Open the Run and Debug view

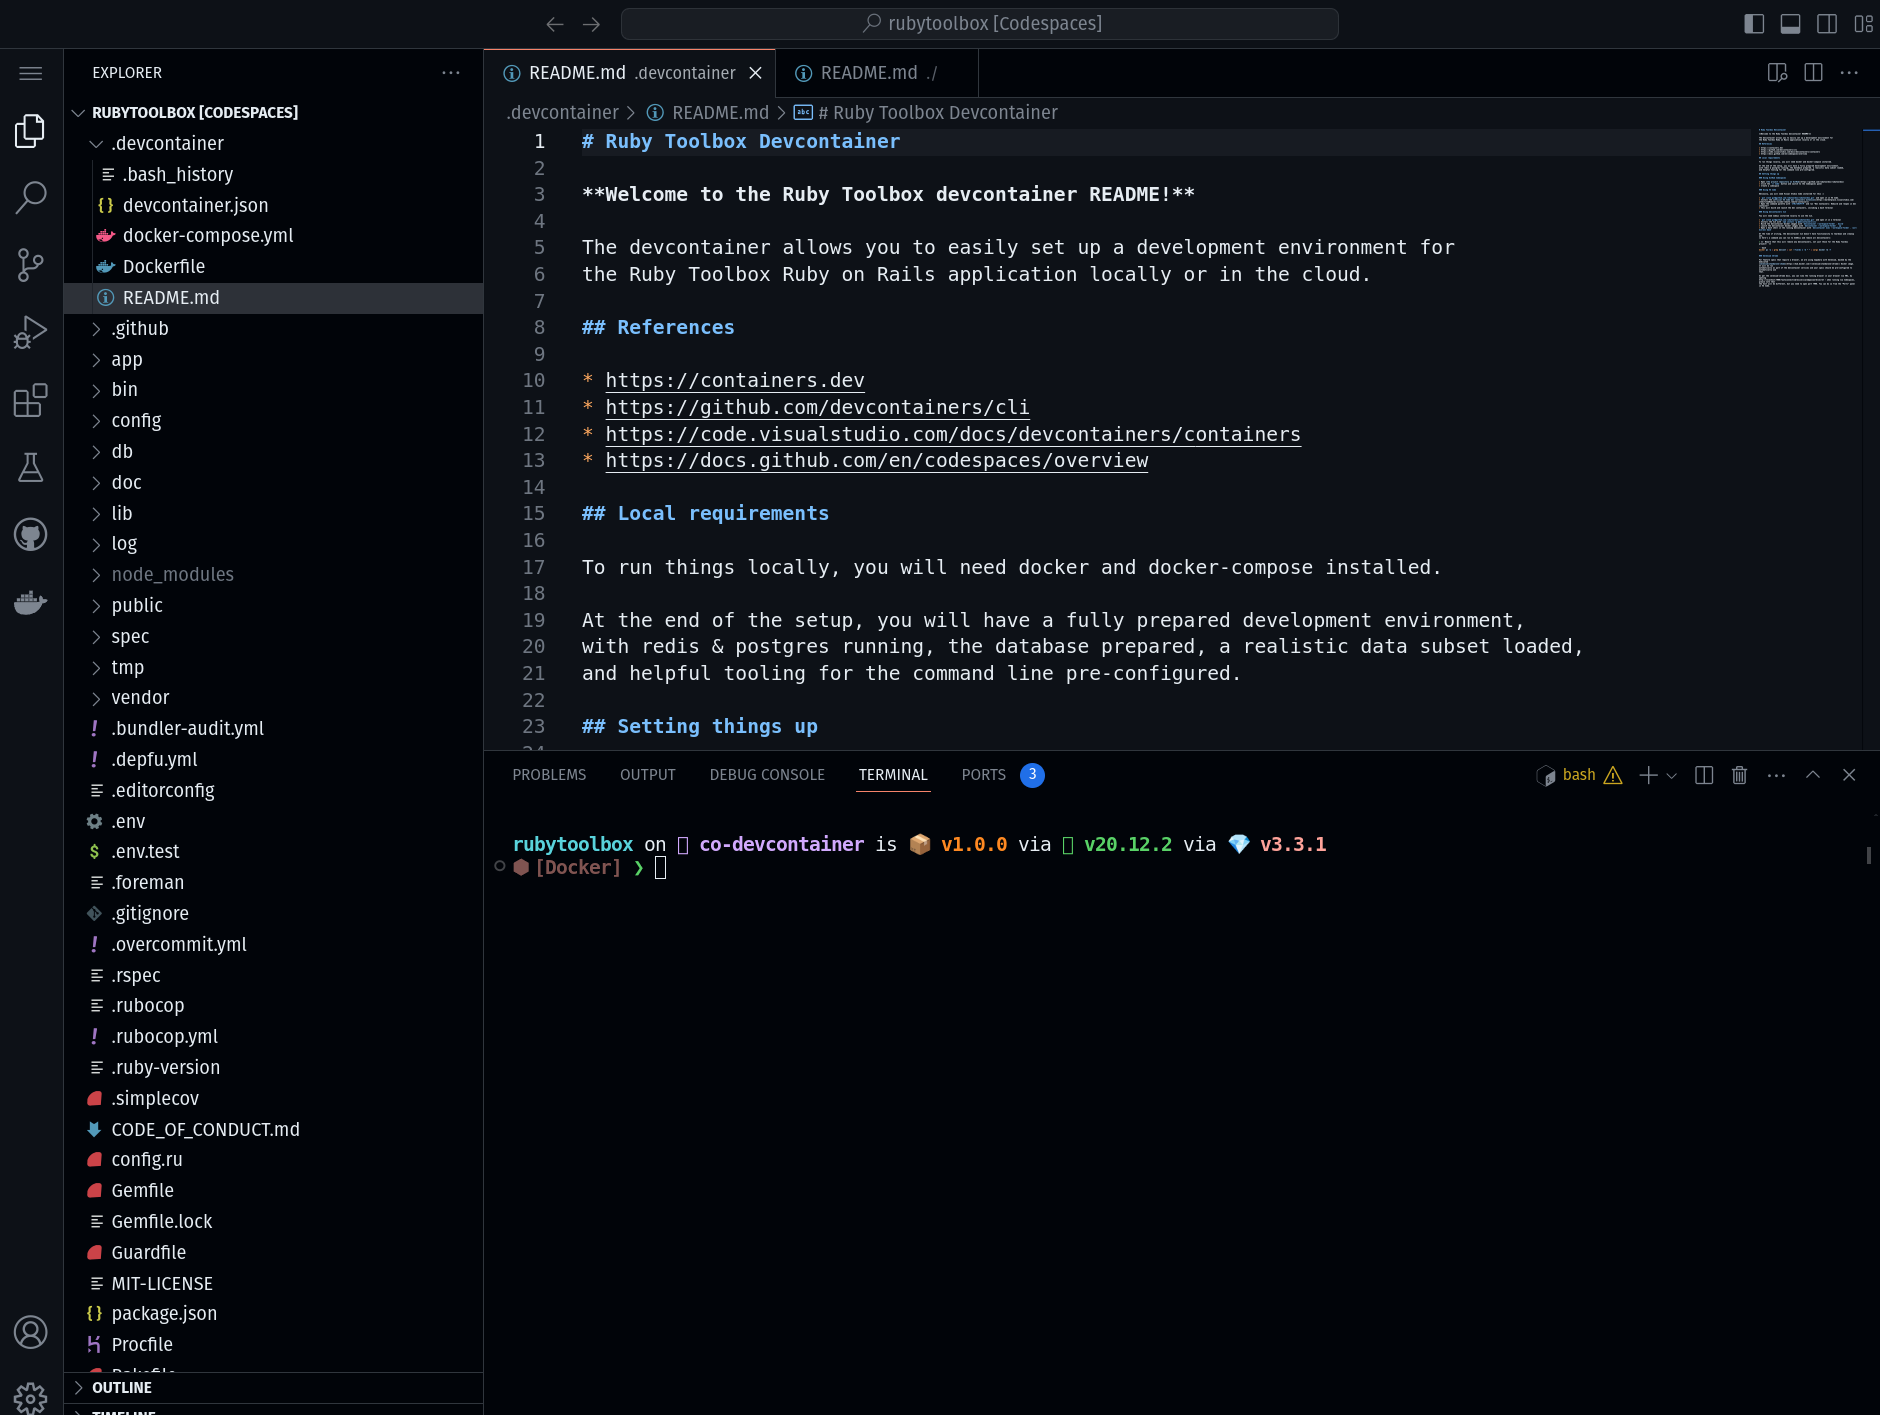[x=31, y=332]
